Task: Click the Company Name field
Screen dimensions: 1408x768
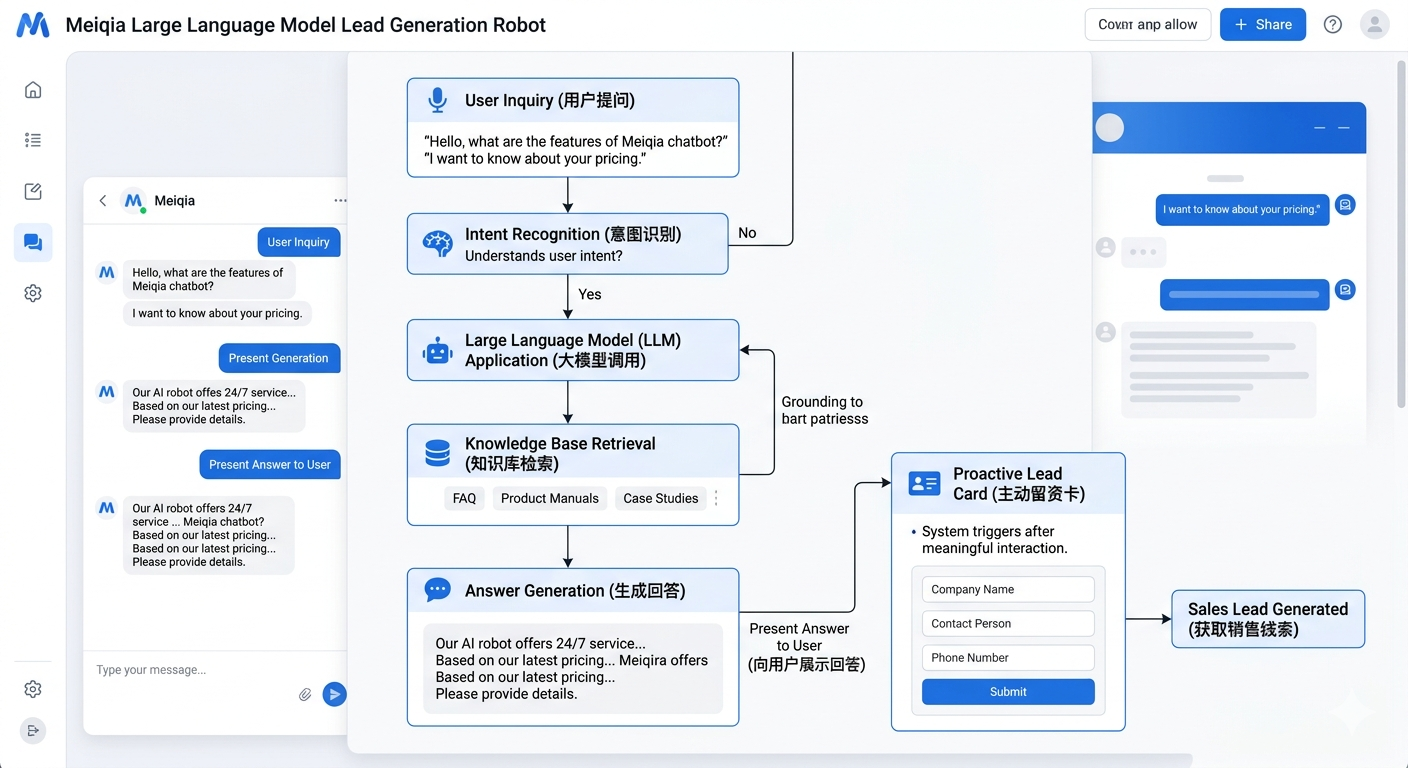Action: 1007,590
